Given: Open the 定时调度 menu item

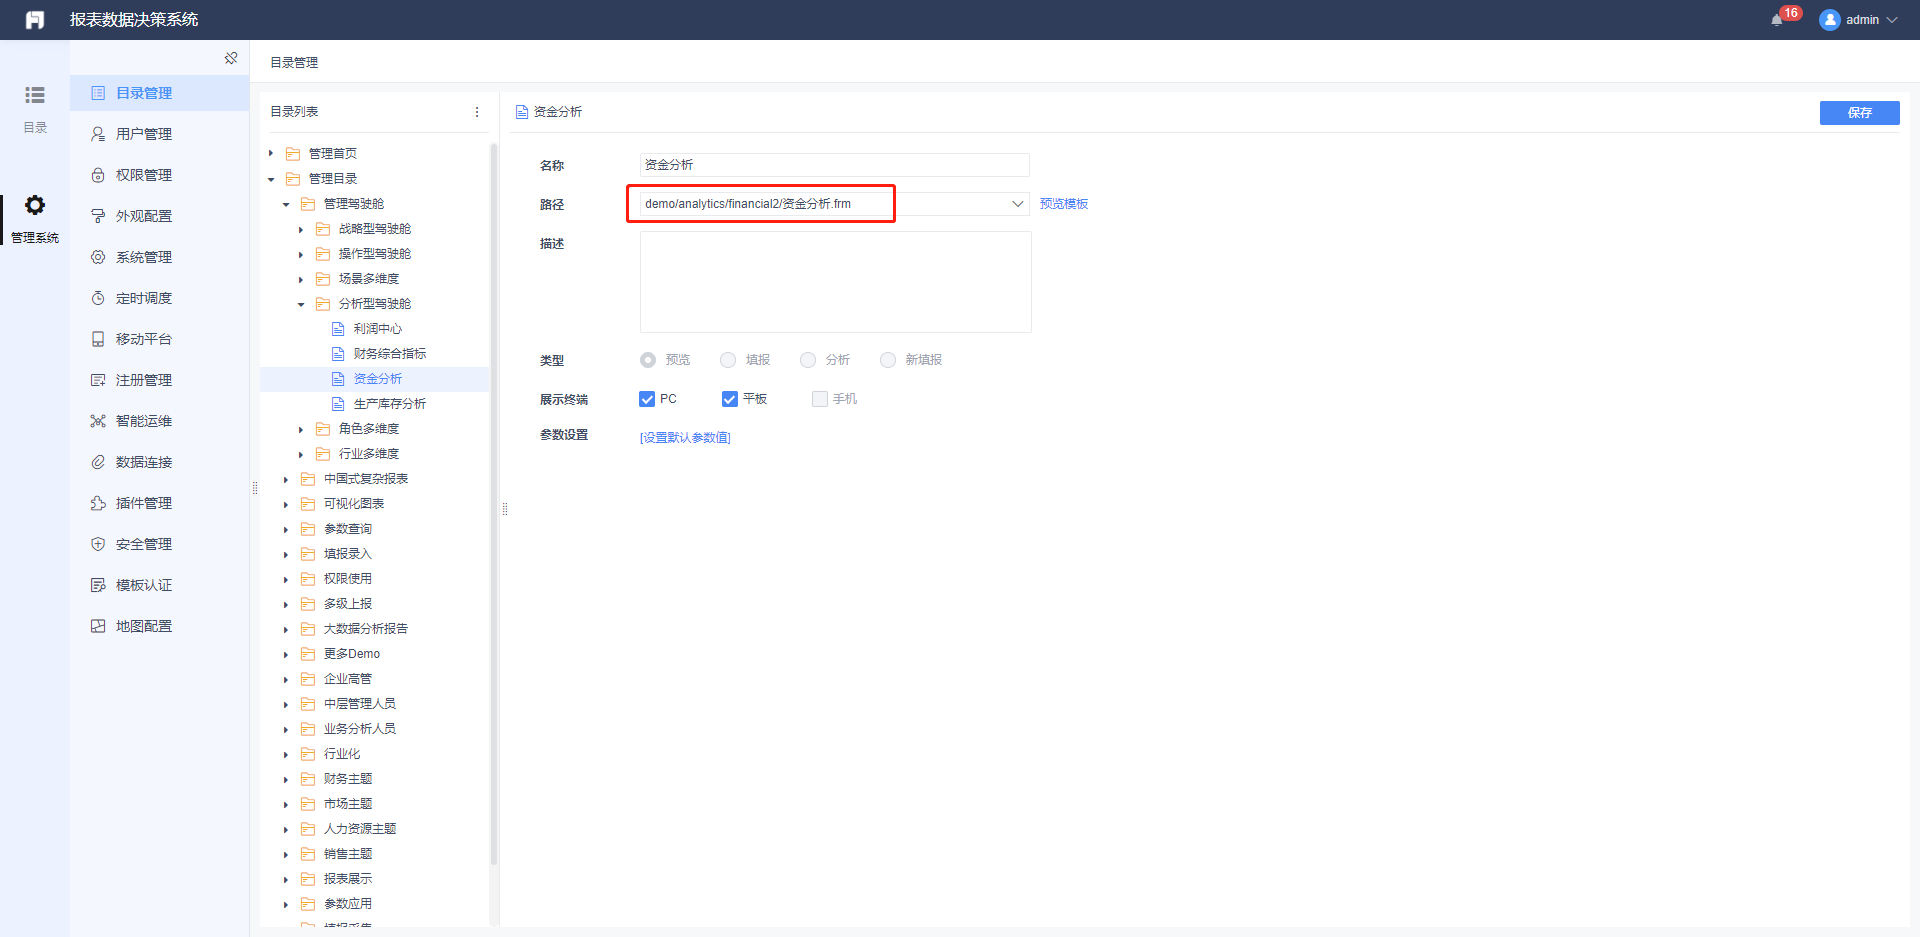Looking at the screenshot, I should click(160, 298).
